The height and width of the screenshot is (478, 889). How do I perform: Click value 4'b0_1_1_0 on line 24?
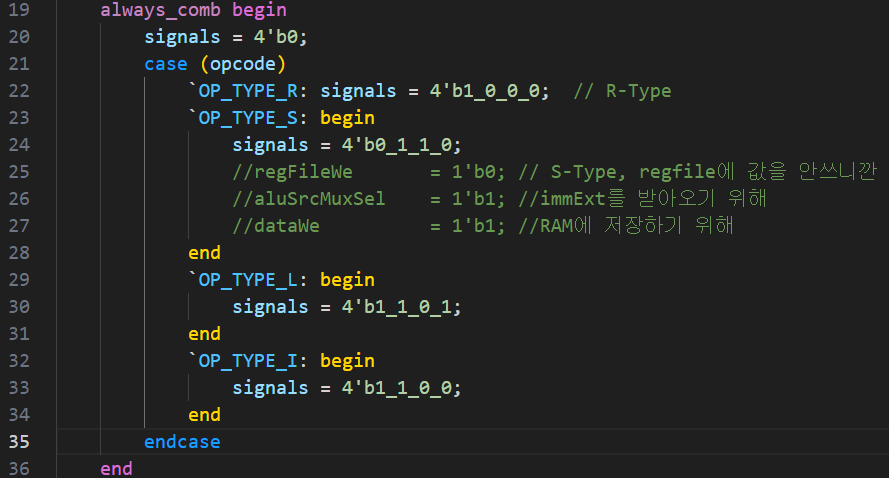coord(396,145)
